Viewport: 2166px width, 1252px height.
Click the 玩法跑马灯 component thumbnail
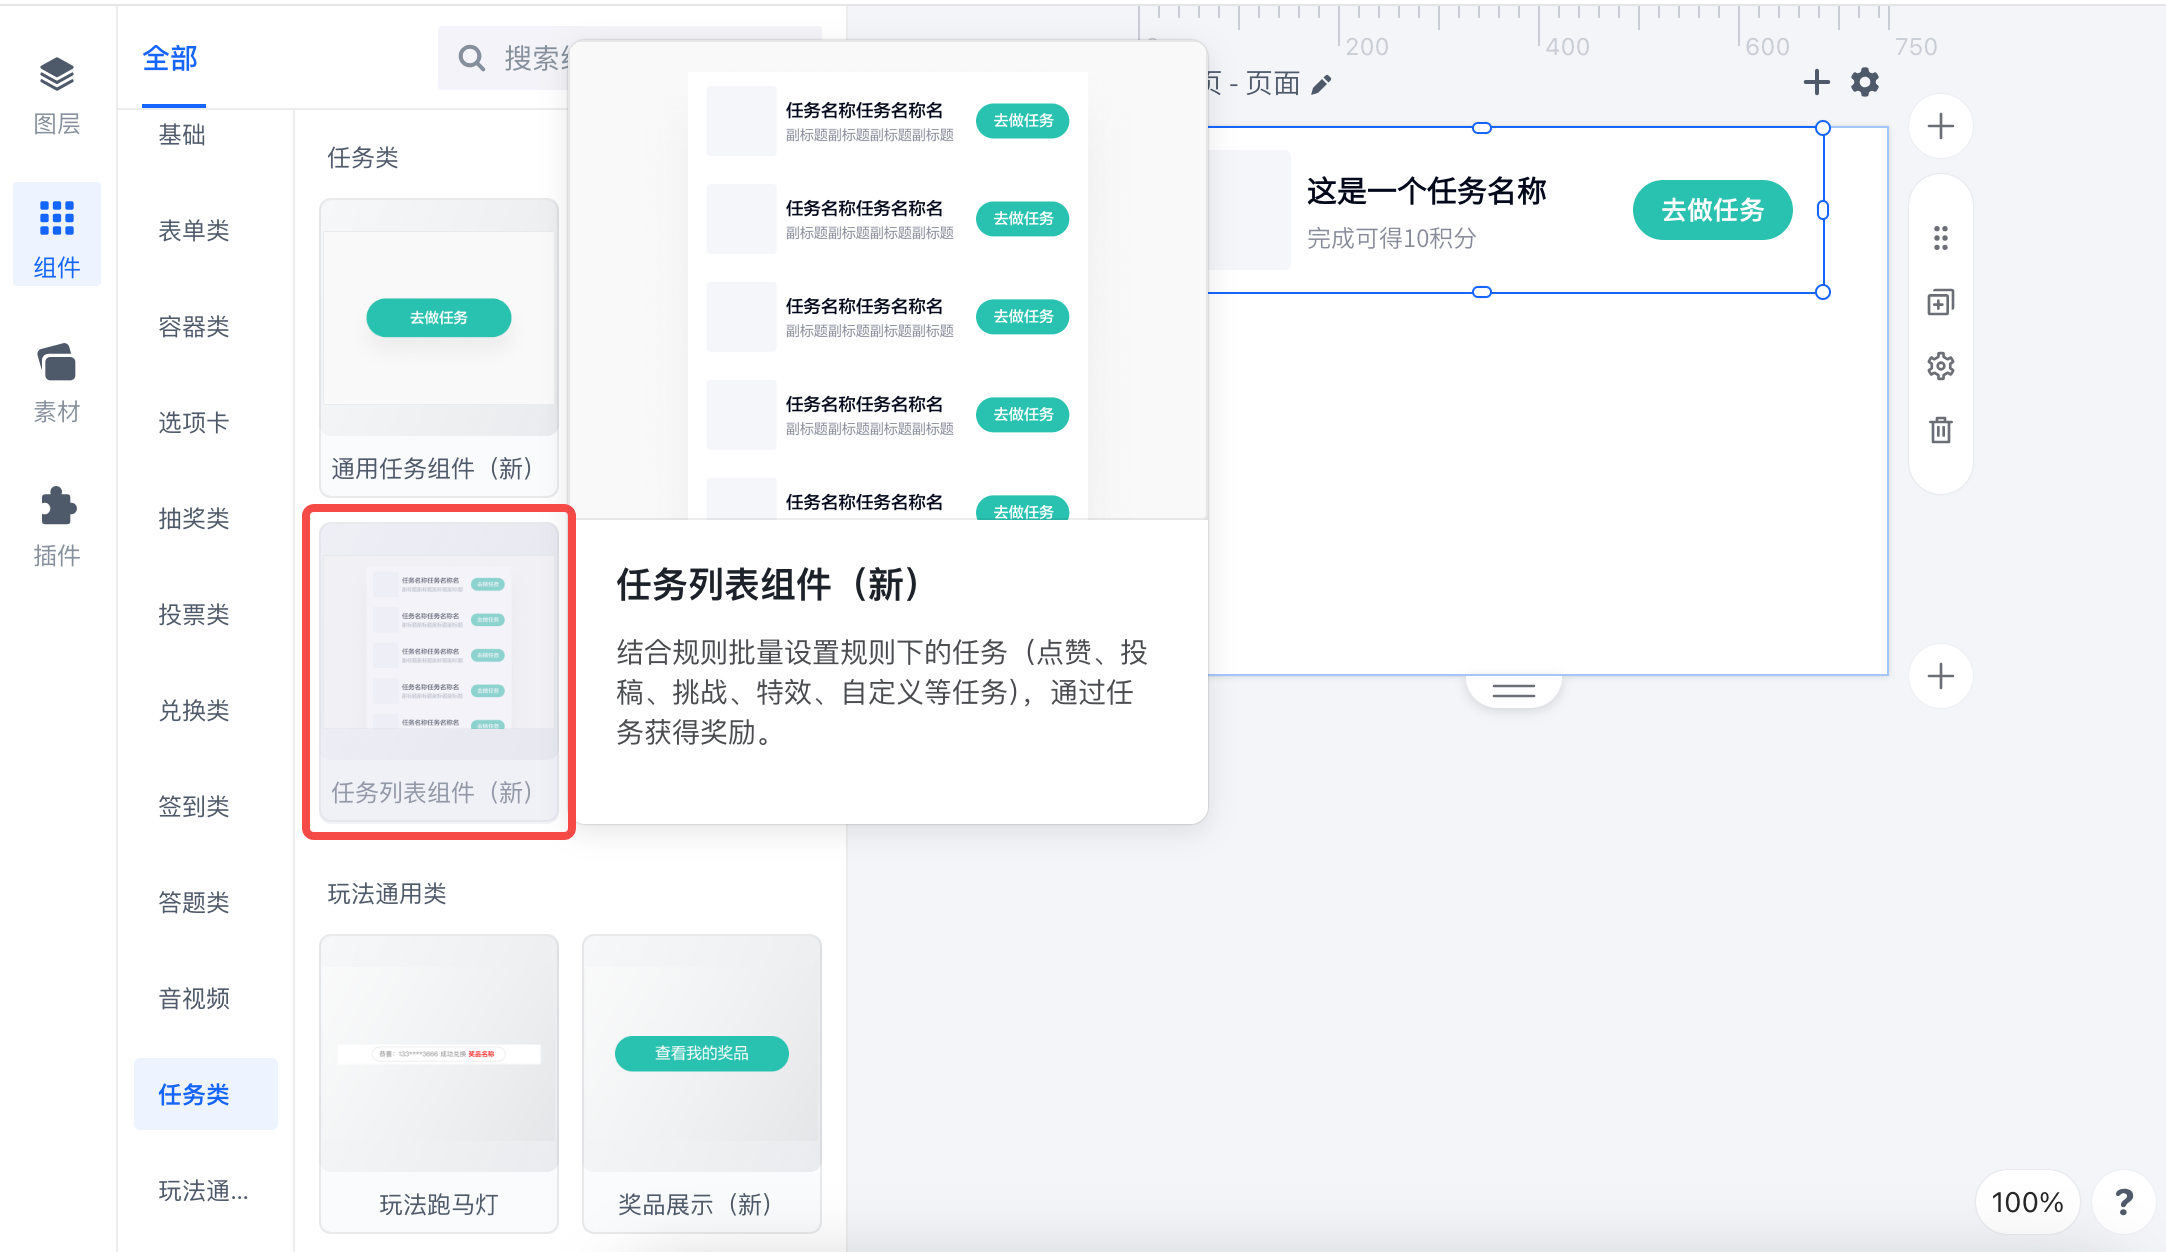point(439,1083)
